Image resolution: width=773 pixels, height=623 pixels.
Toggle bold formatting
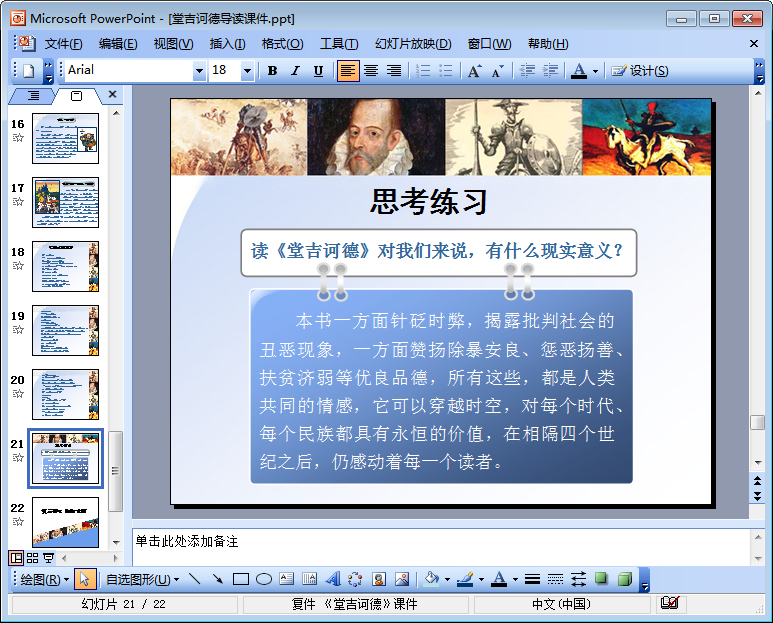tap(272, 71)
